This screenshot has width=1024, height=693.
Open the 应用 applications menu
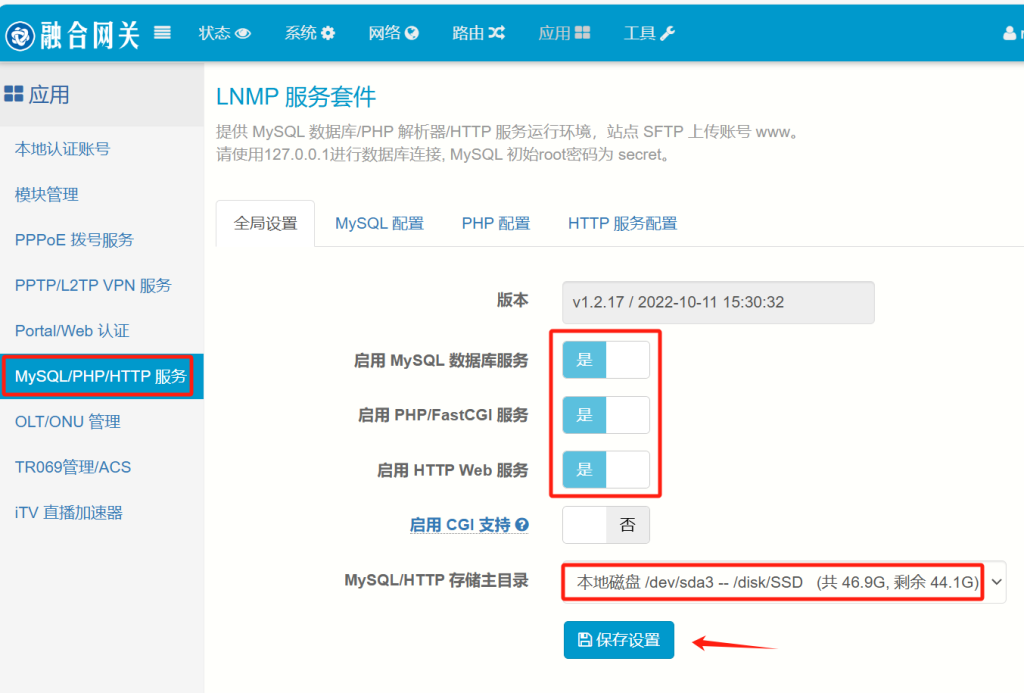point(564,33)
